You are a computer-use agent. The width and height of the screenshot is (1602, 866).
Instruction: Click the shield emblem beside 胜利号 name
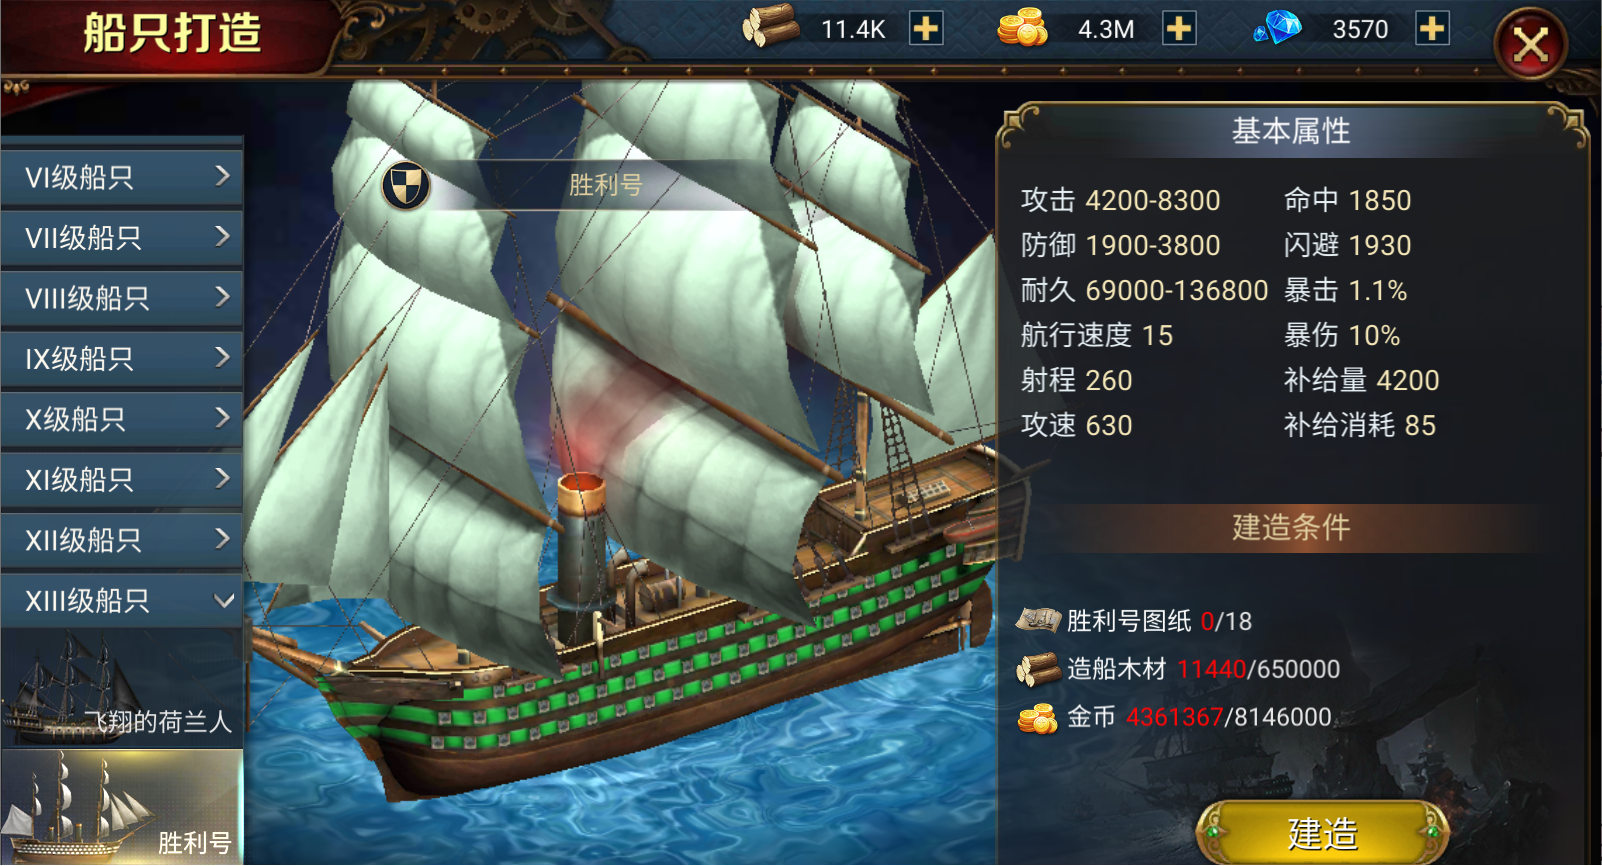(x=406, y=186)
